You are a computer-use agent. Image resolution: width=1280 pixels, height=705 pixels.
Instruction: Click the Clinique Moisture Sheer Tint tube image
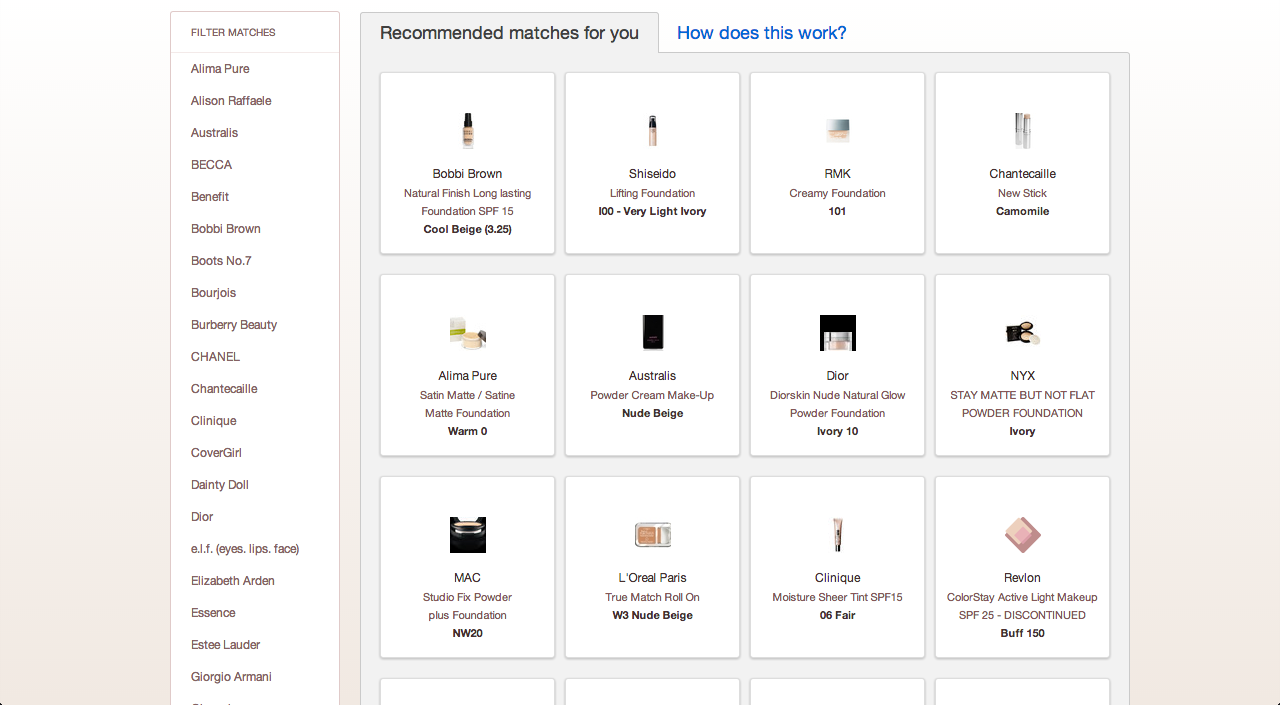837,535
